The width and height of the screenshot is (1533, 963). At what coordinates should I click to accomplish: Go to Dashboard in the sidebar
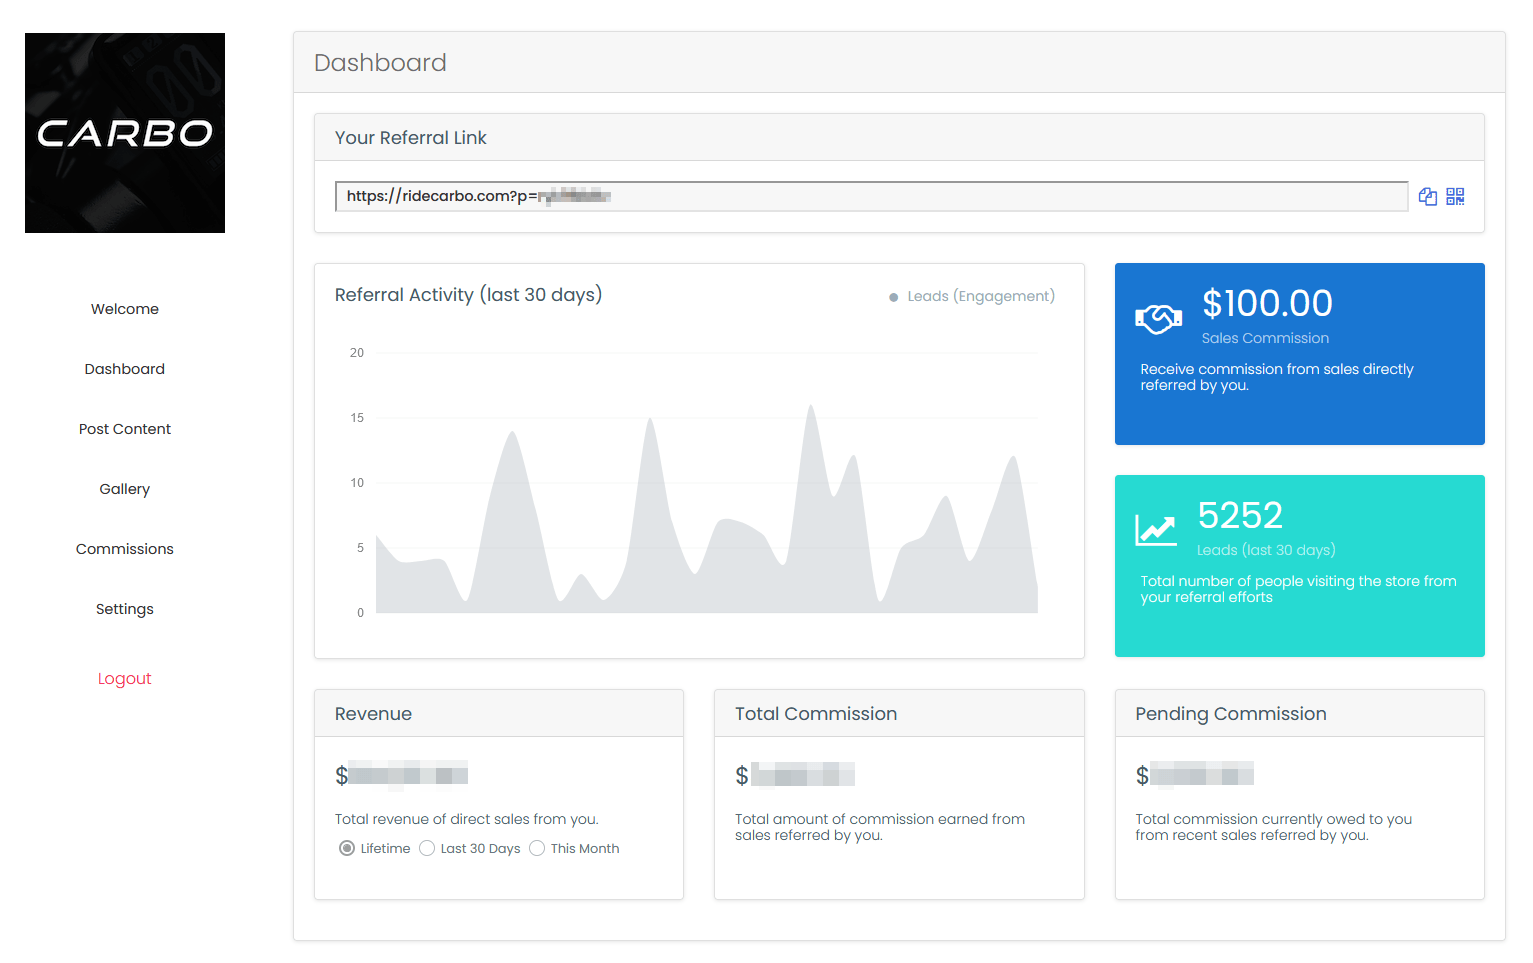[125, 369]
